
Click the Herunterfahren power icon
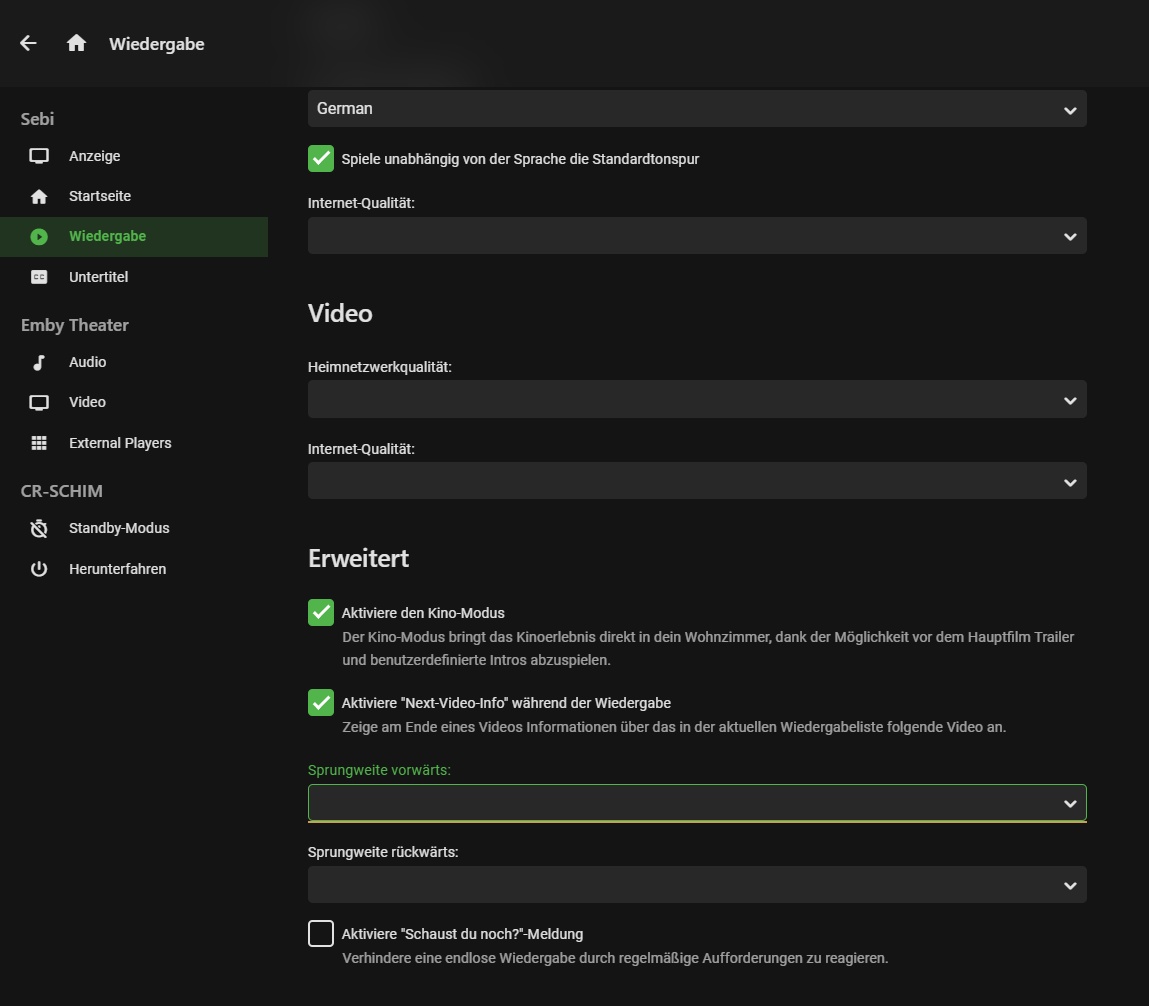click(x=39, y=569)
